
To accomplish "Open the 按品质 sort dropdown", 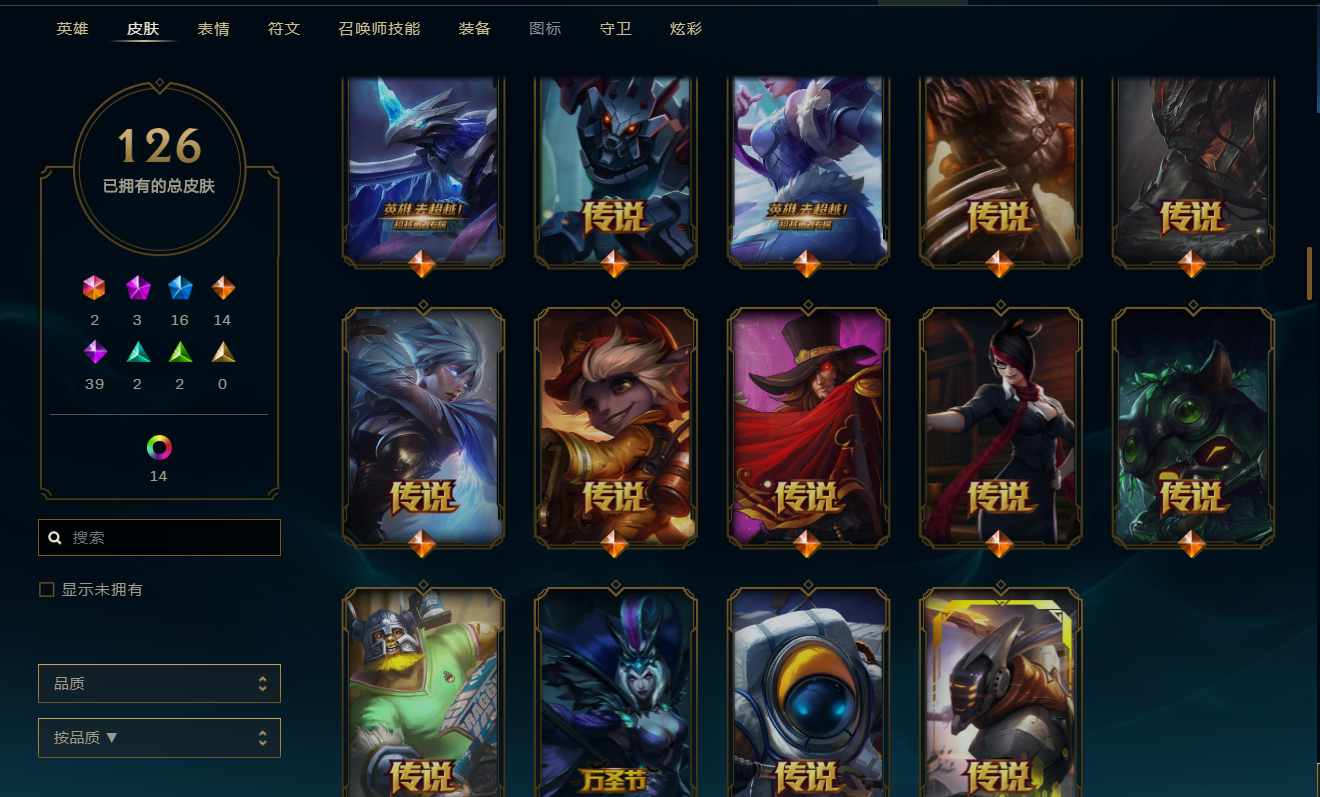I will (x=159, y=738).
